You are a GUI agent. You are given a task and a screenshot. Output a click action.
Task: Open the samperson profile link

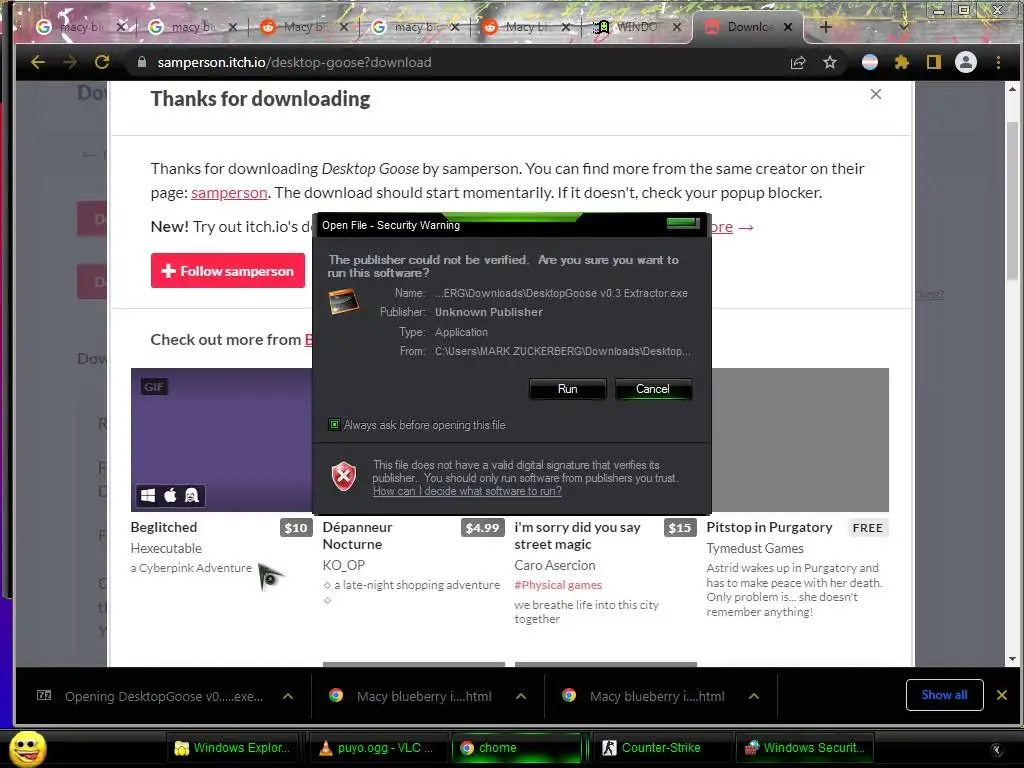[x=229, y=193]
